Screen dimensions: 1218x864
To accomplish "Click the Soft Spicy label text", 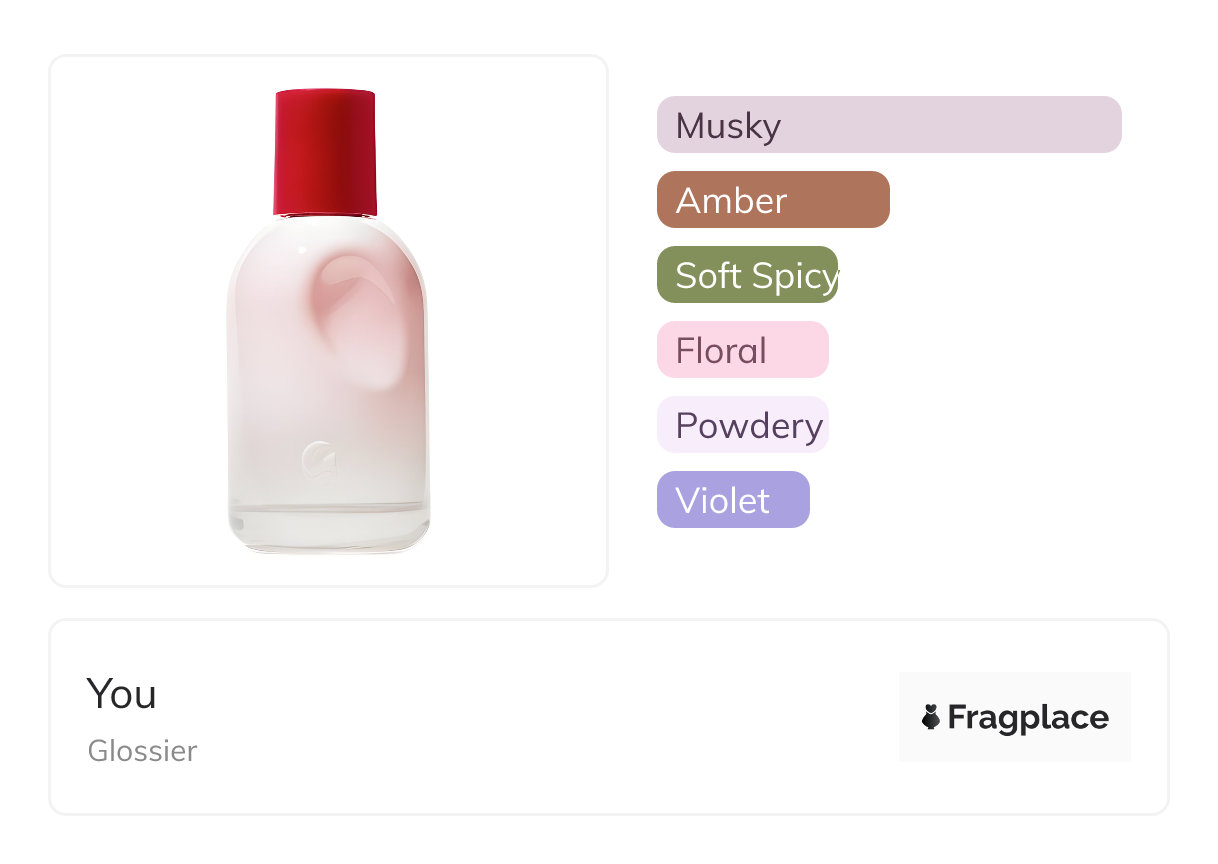I will pyautogui.click(x=757, y=276).
